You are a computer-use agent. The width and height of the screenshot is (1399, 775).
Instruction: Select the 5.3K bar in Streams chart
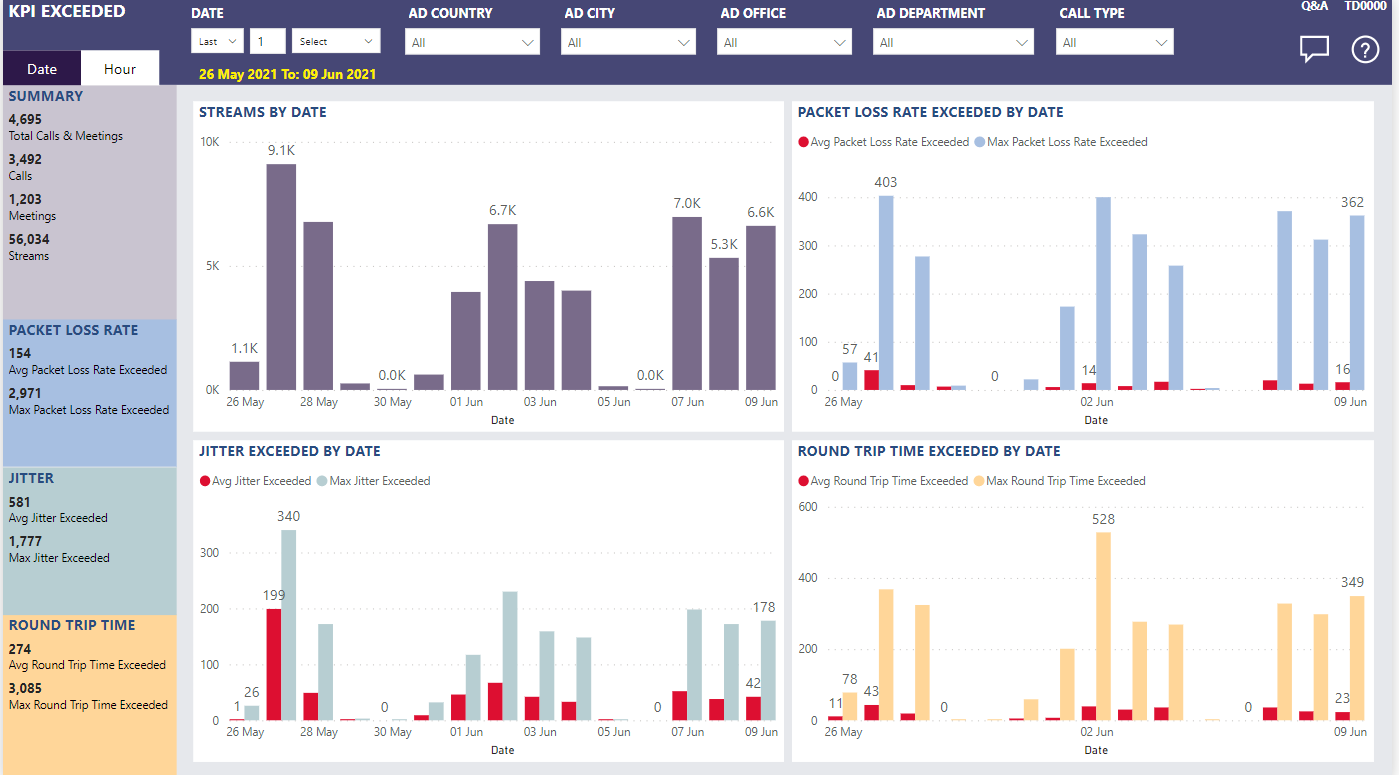(x=724, y=324)
